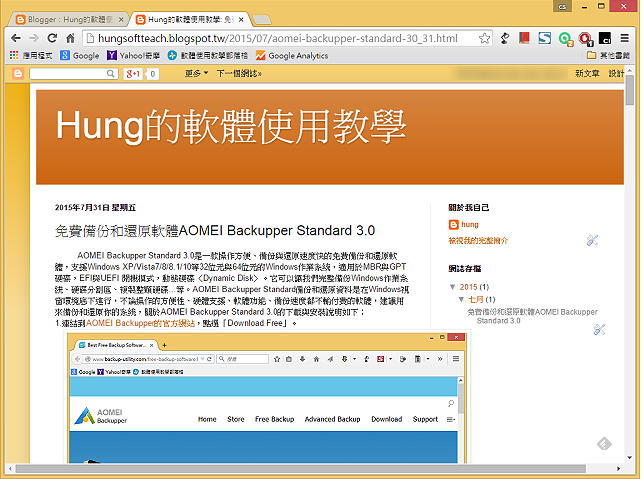Open the AOMEI Backupper Standard 3.0 post title
Image resolution: width=644 pixels, height=479 pixels.
215,231
